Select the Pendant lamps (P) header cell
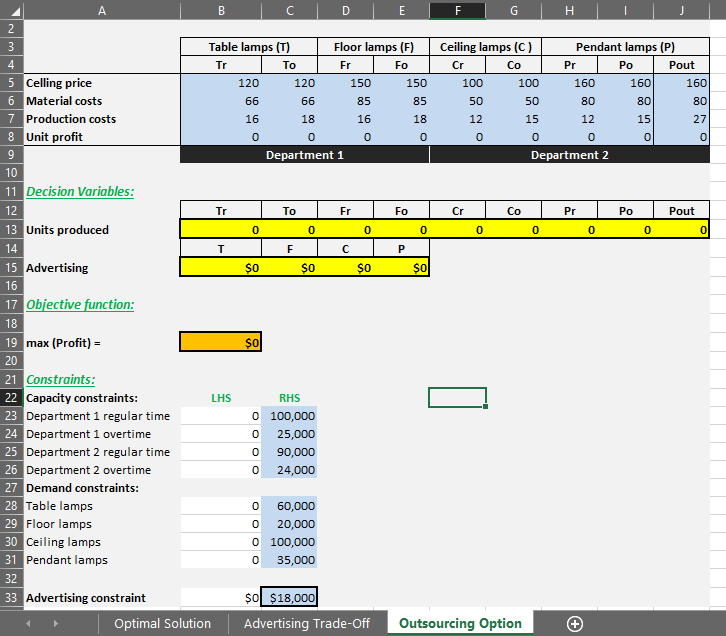This screenshot has width=726, height=636. click(626, 47)
